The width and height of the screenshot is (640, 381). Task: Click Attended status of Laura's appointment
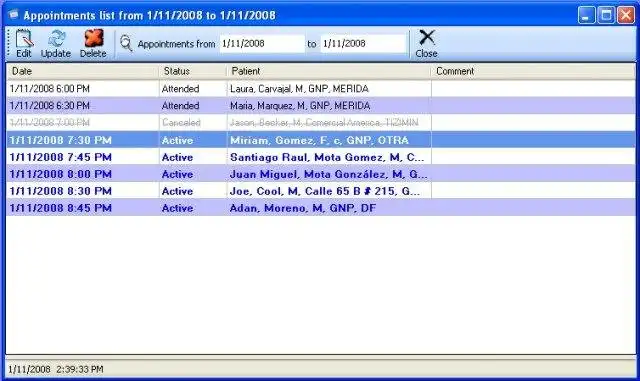pyautogui.click(x=180, y=89)
